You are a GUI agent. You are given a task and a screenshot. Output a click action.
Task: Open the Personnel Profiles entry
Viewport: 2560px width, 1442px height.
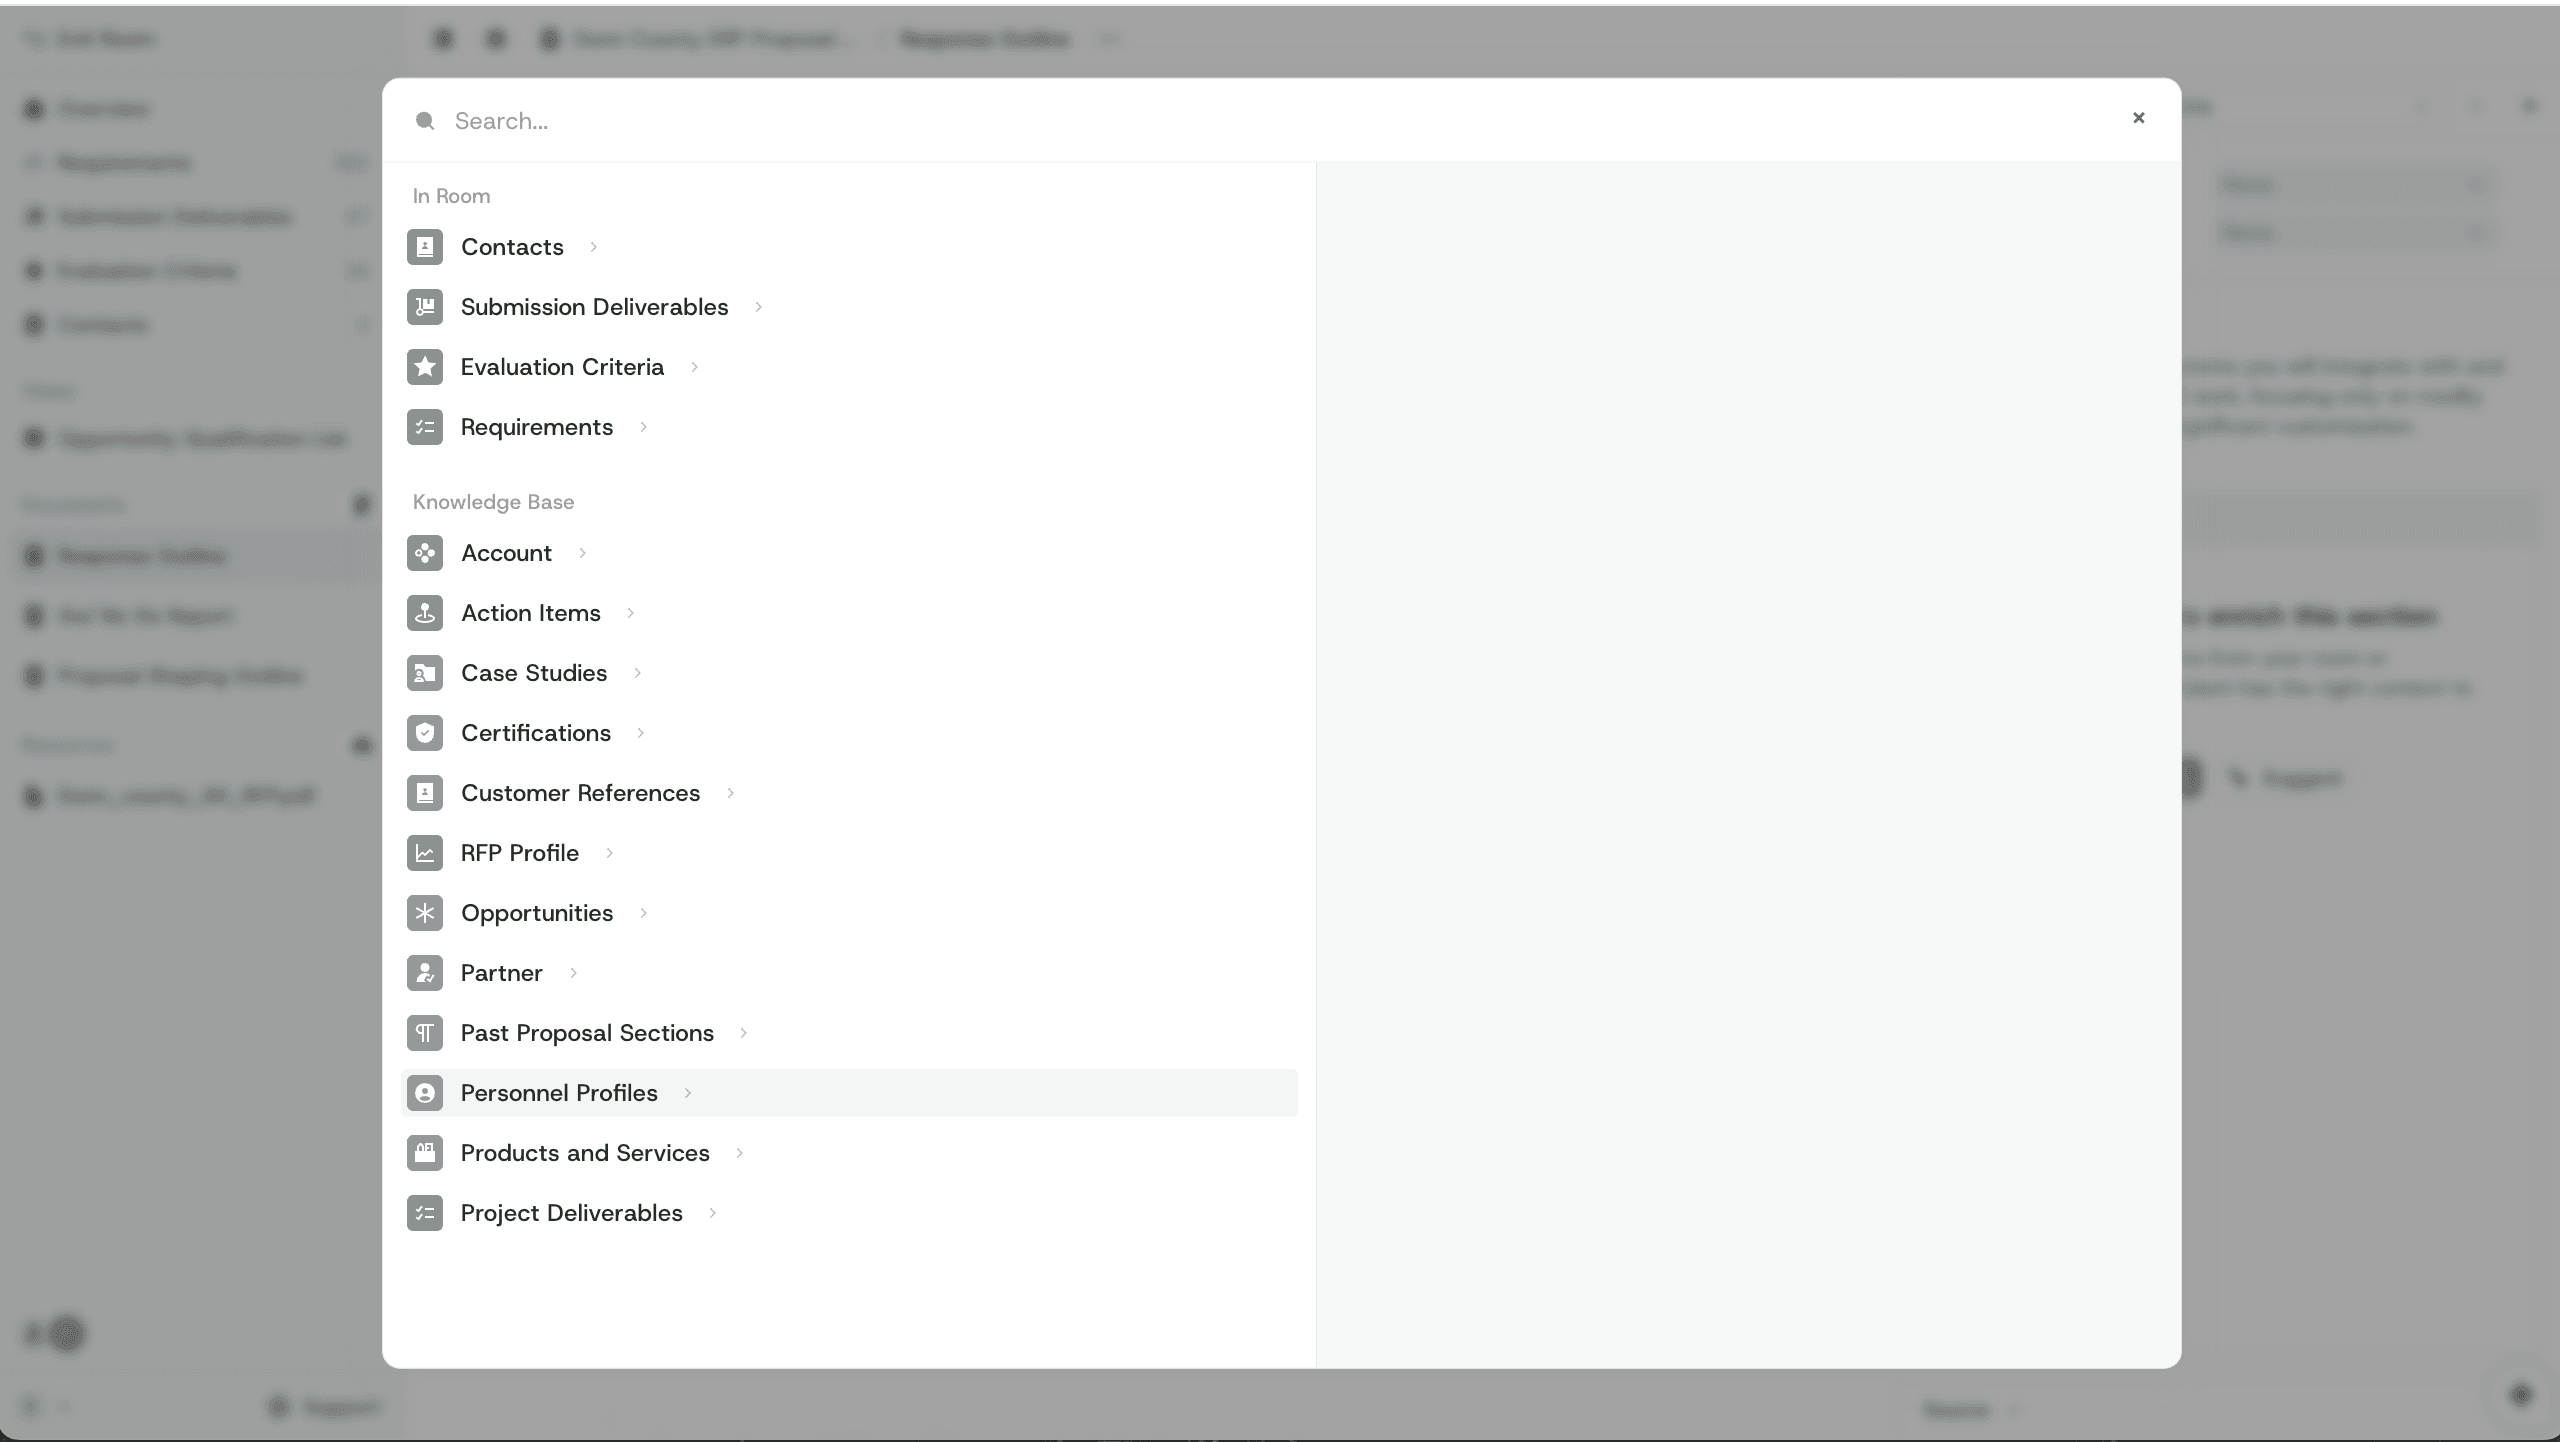pyautogui.click(x=559, y=1093)
